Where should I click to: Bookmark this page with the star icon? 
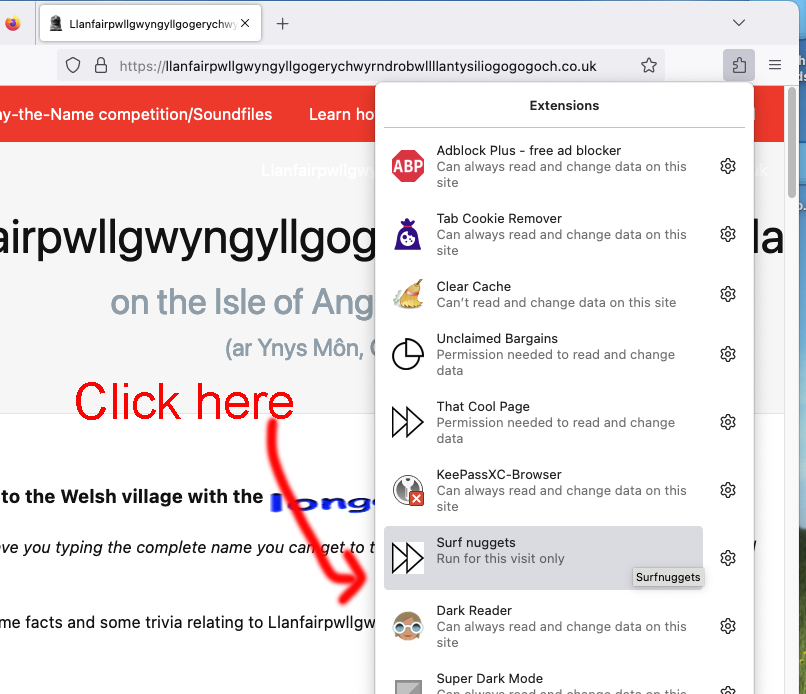coord(649,65)
